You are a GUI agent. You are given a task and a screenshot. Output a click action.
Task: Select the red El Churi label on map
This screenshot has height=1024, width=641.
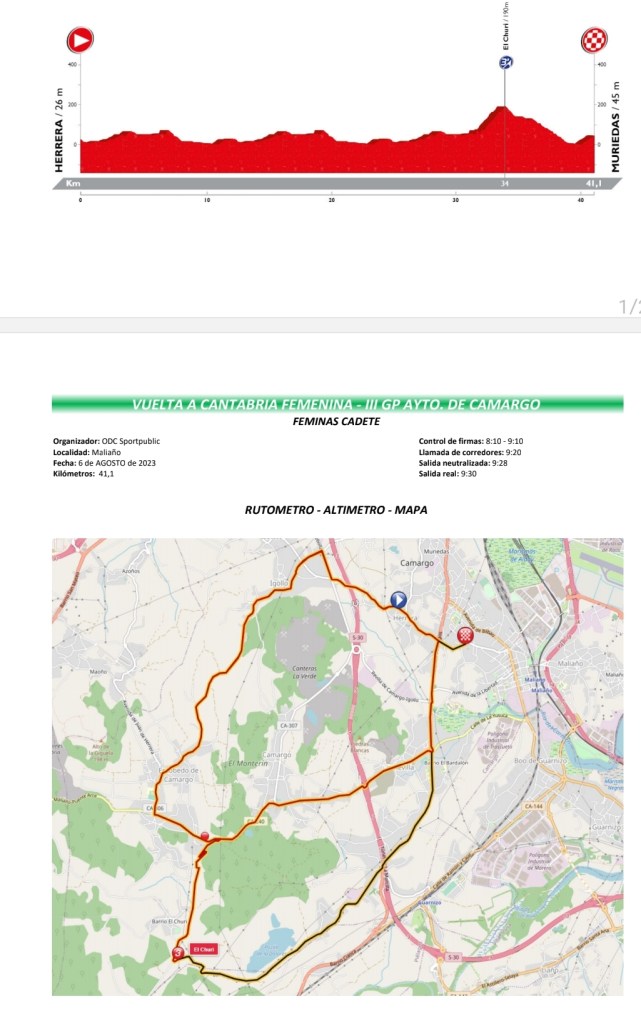[x=204, y=950]
